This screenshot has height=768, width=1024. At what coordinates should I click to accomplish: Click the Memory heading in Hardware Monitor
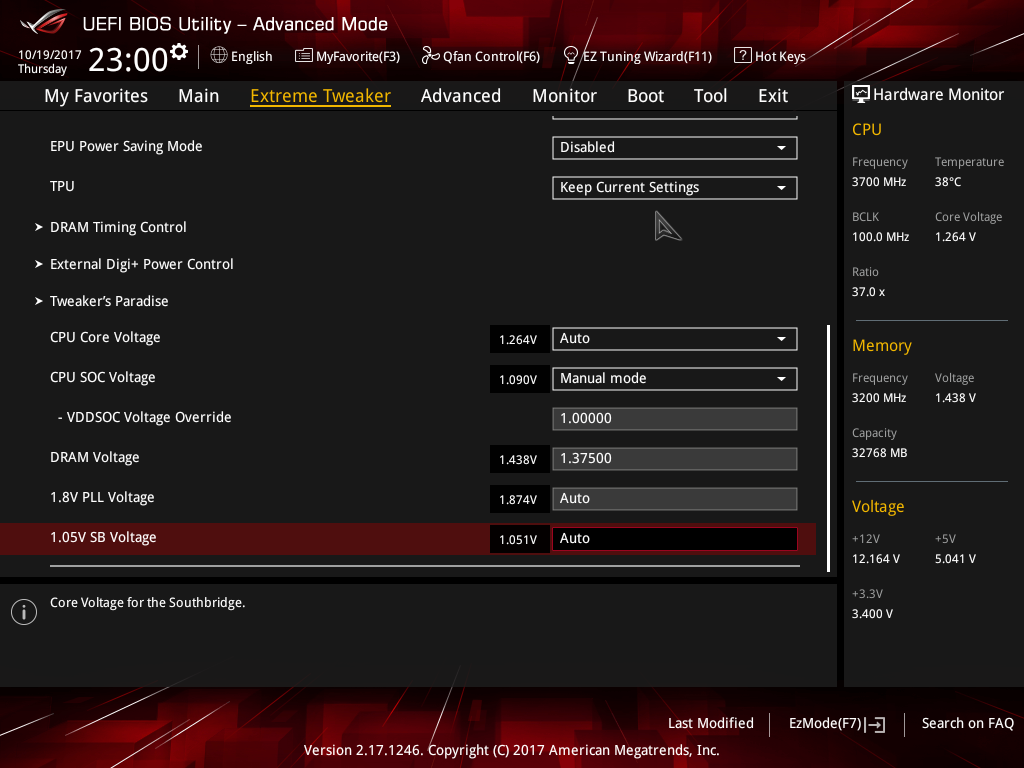pyautogui.click(x=882, y=345)
